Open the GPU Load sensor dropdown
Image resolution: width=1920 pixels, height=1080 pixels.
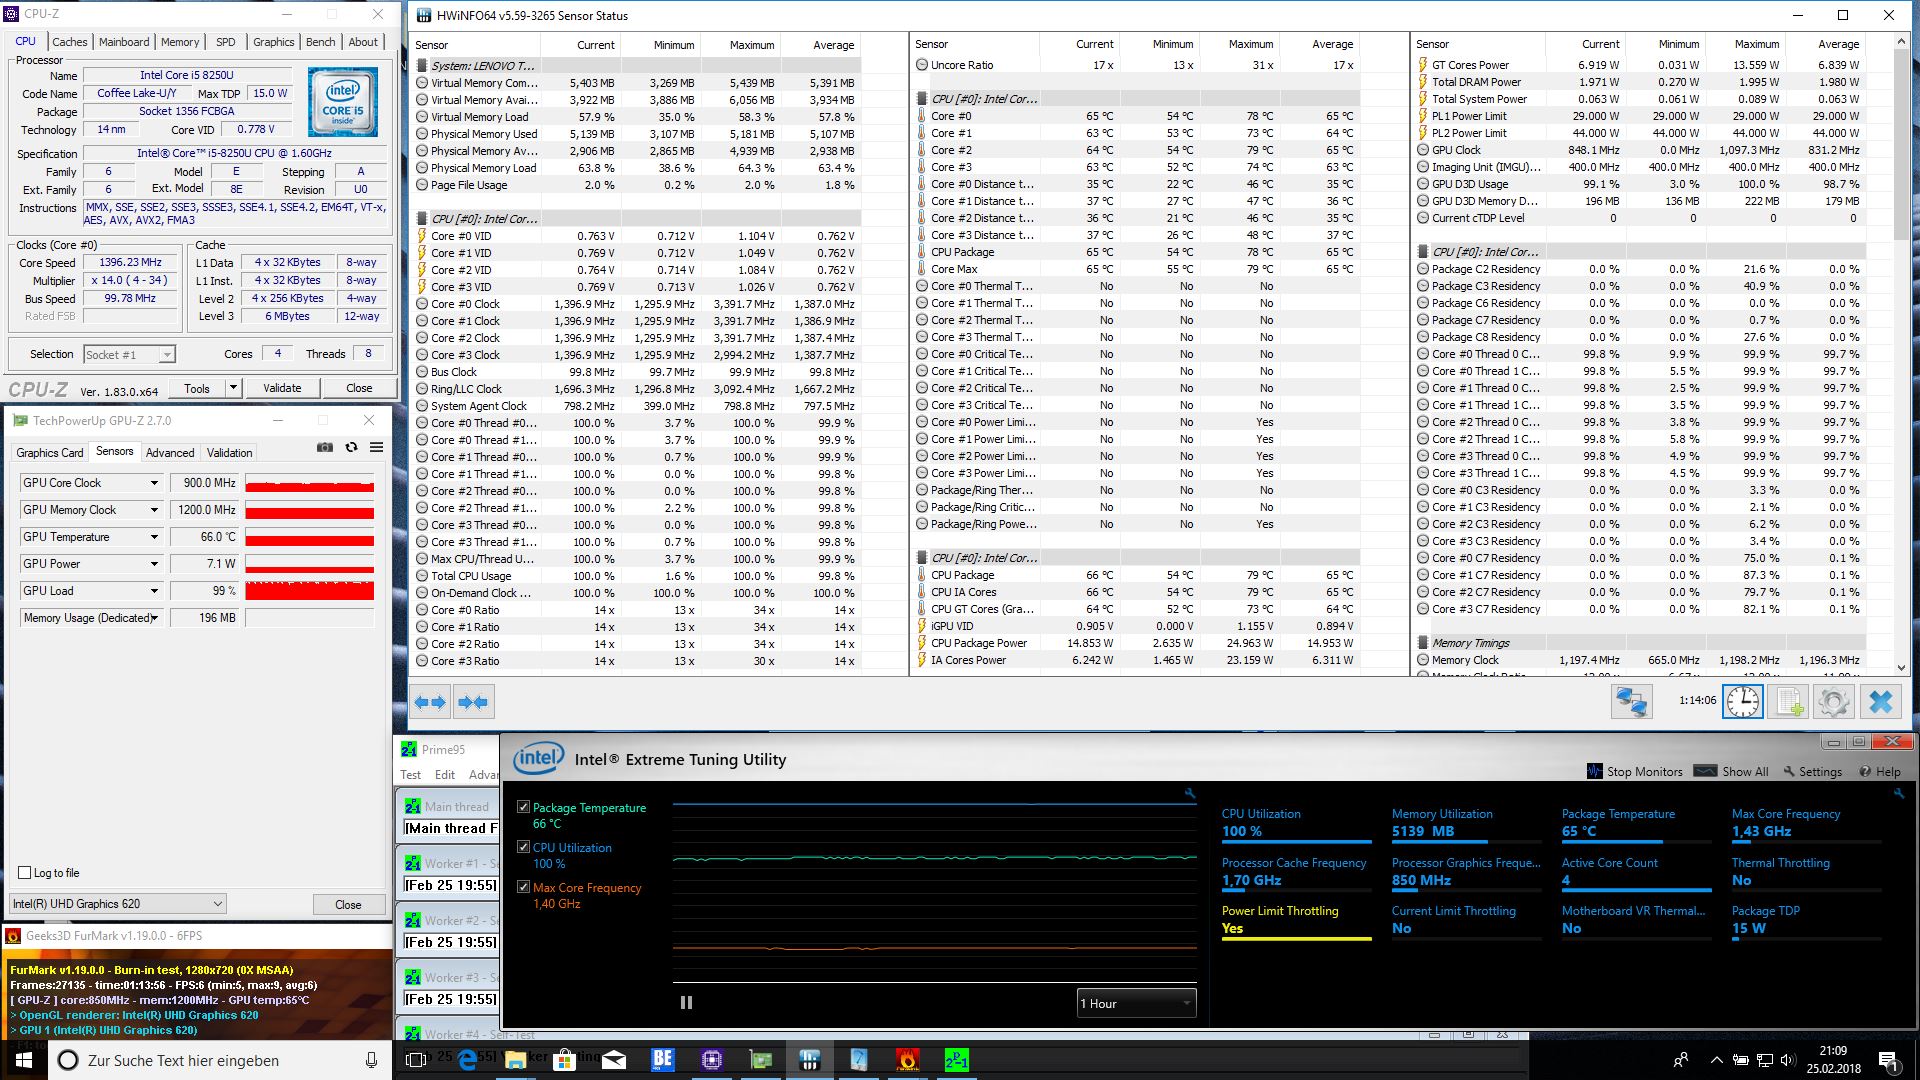(154, 591)
